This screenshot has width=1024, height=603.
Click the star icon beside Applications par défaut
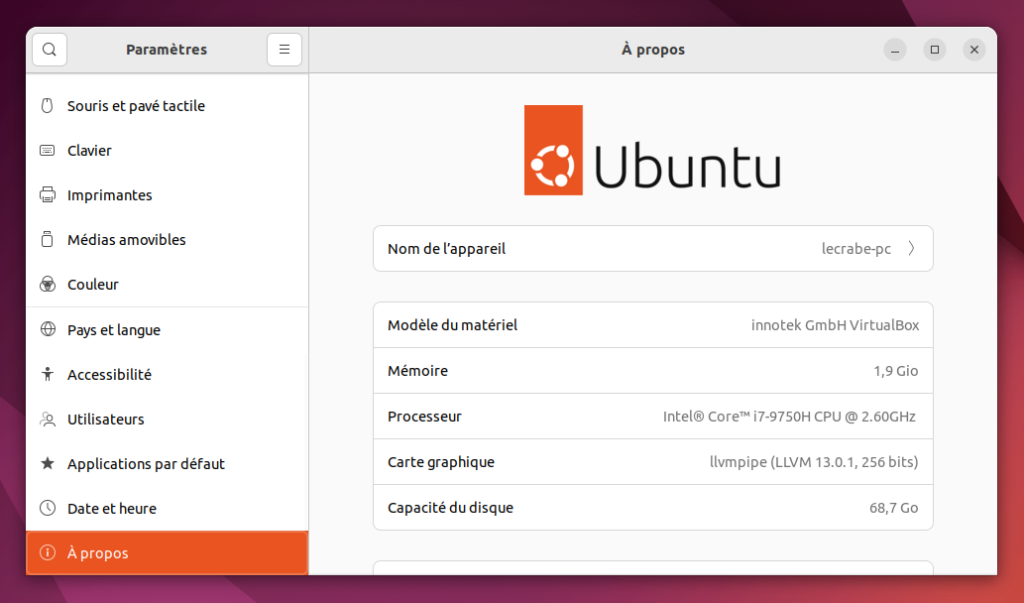coord(47,463)
